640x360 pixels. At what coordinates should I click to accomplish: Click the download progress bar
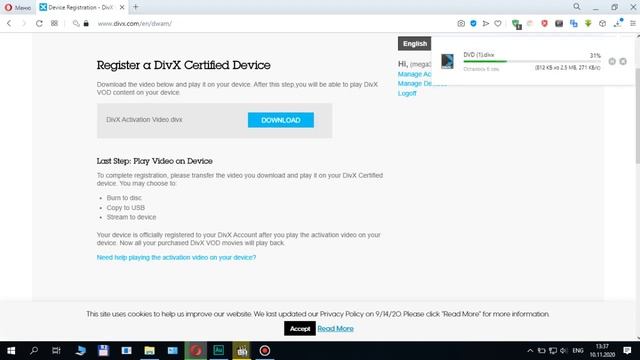point(532,61)
